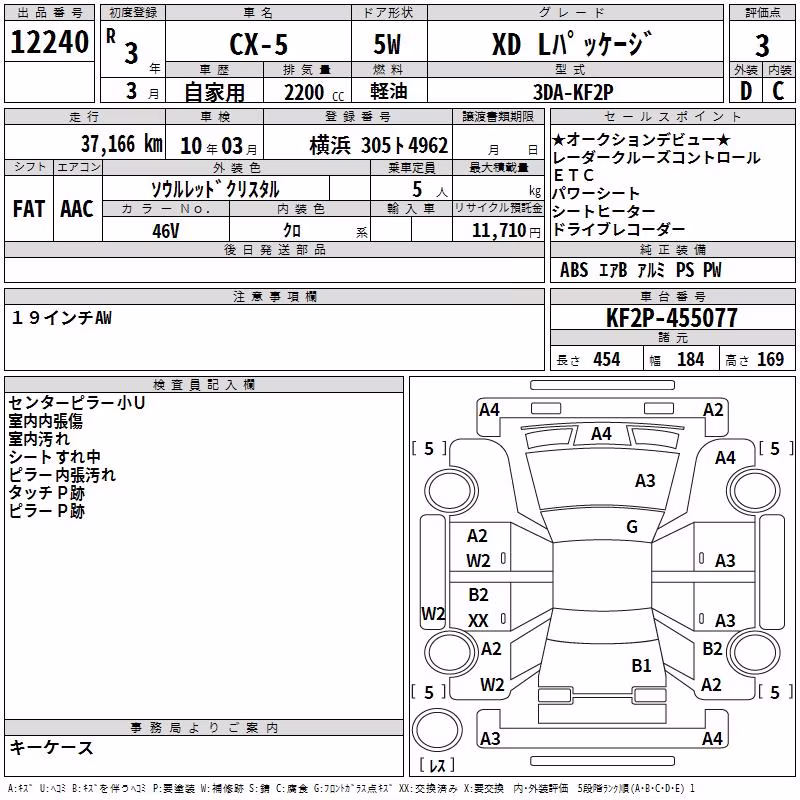The image size is (800, 800).
Task: Click the interior grade C
Action: coord(778,91)
